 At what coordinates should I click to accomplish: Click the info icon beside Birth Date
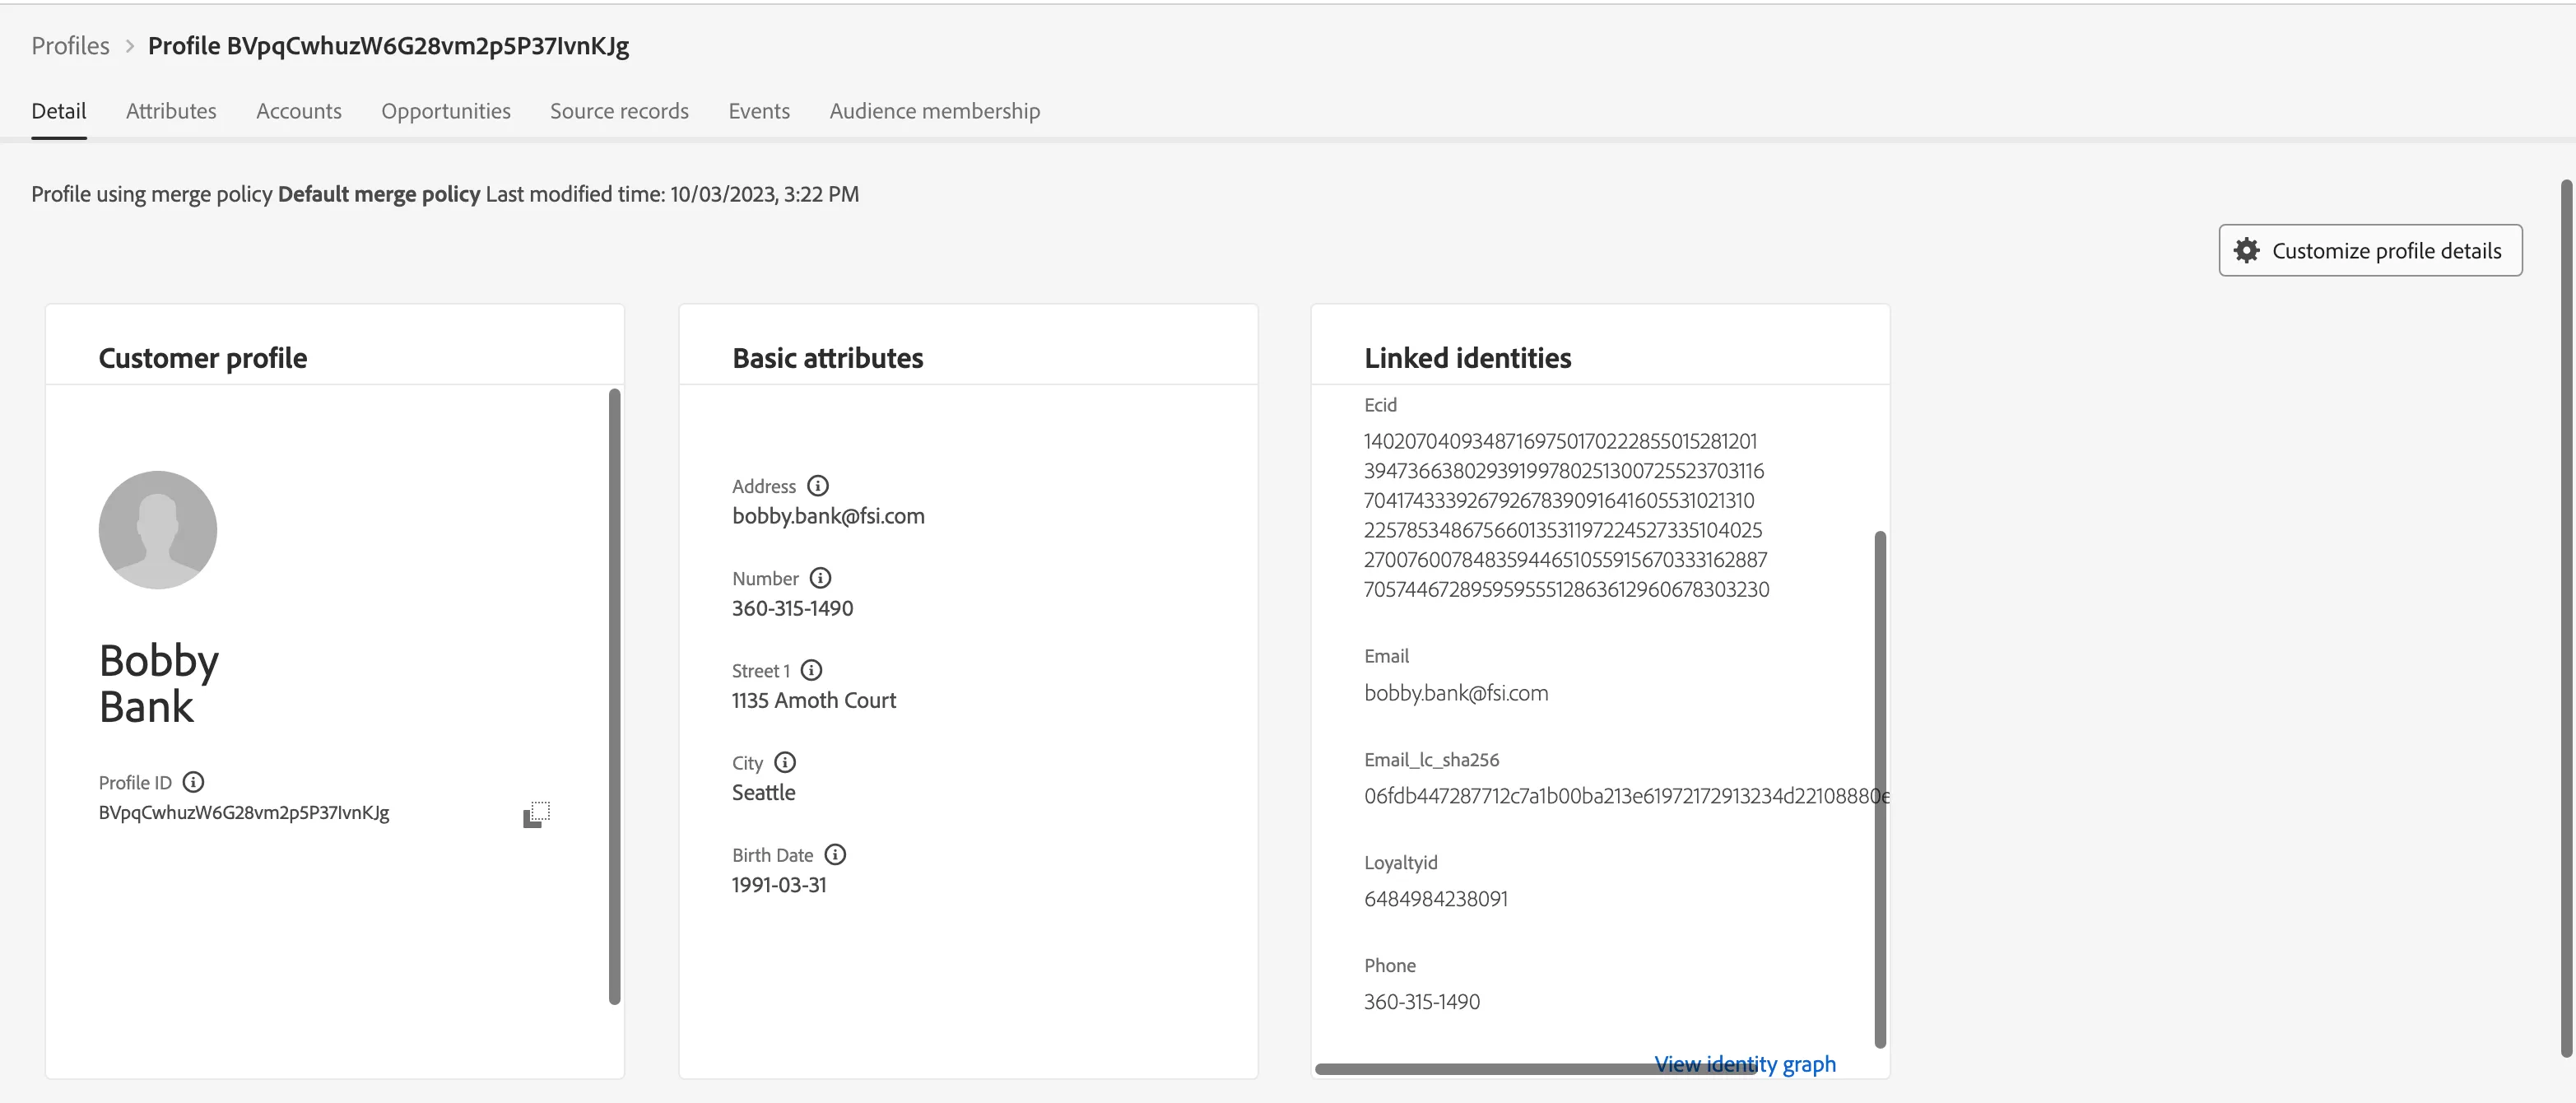(835, 854)
